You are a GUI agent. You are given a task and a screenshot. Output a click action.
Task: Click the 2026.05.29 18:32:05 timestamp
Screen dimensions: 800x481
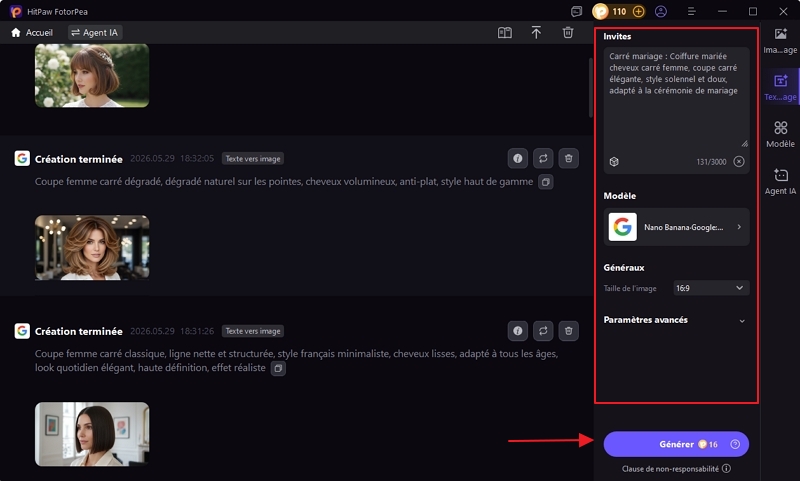(x=172, y=159)
